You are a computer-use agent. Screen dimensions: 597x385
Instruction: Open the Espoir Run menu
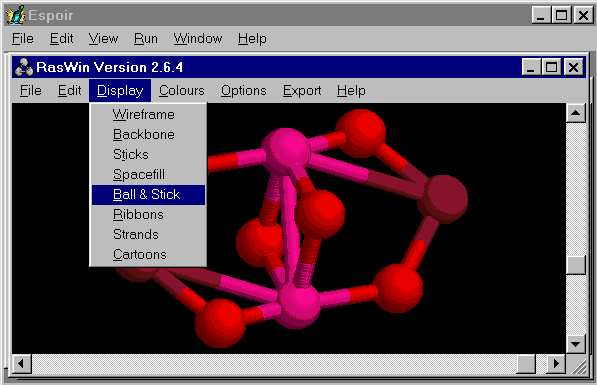146,38
